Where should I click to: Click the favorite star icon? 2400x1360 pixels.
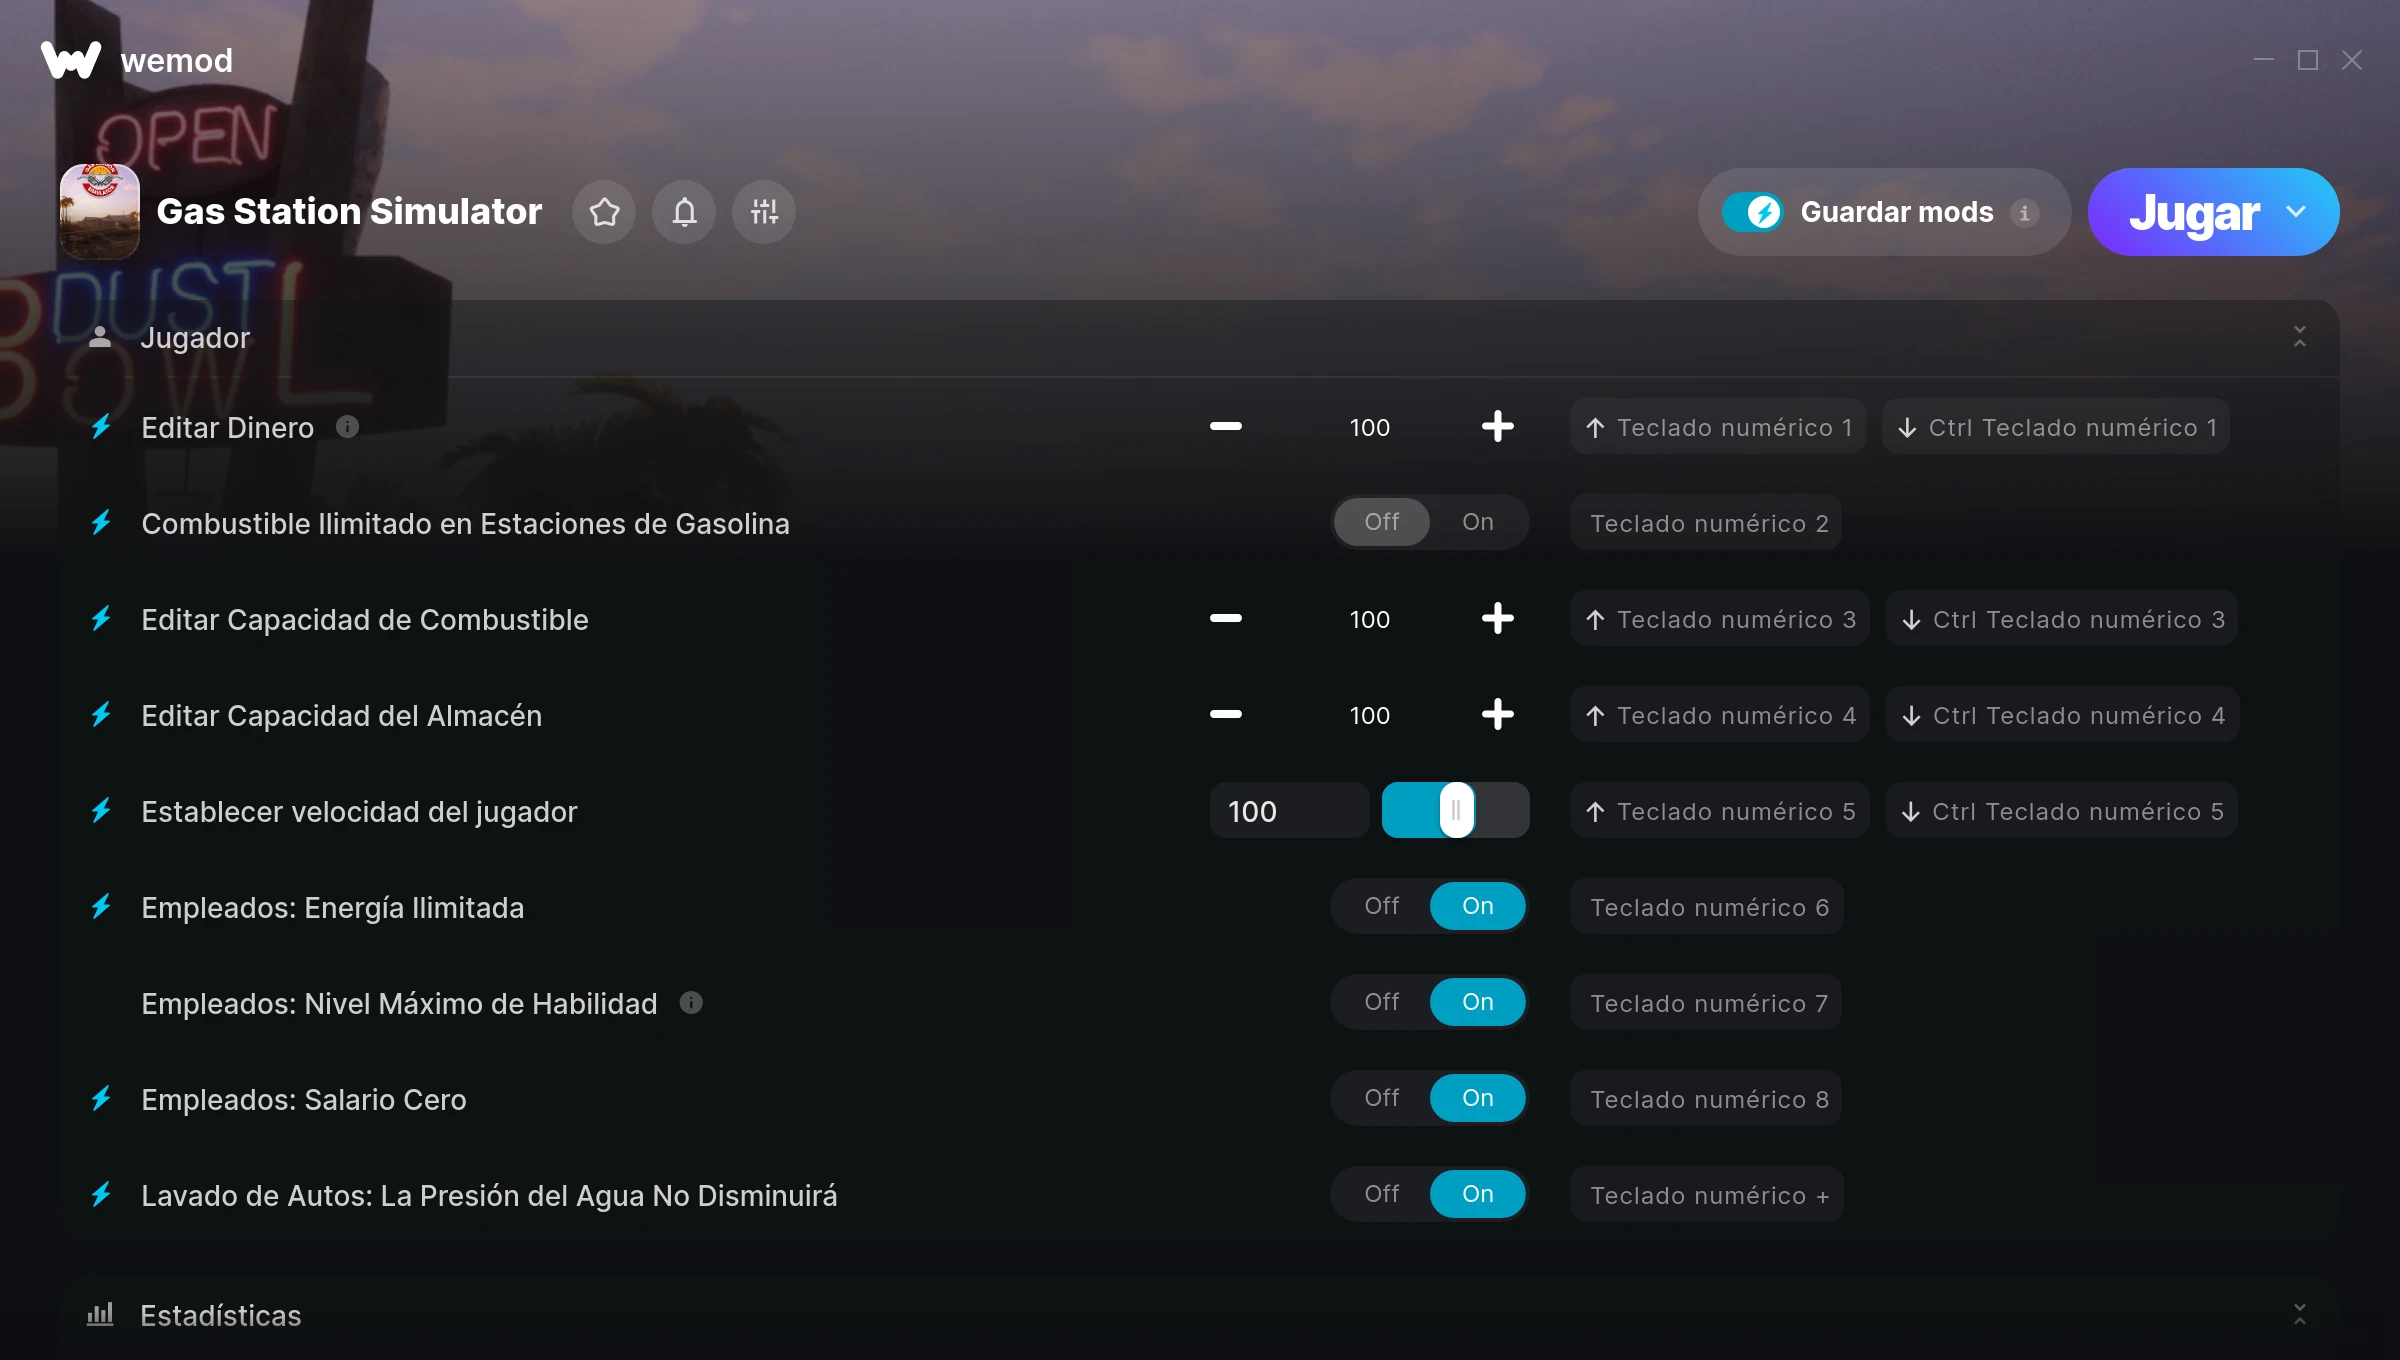604,212
